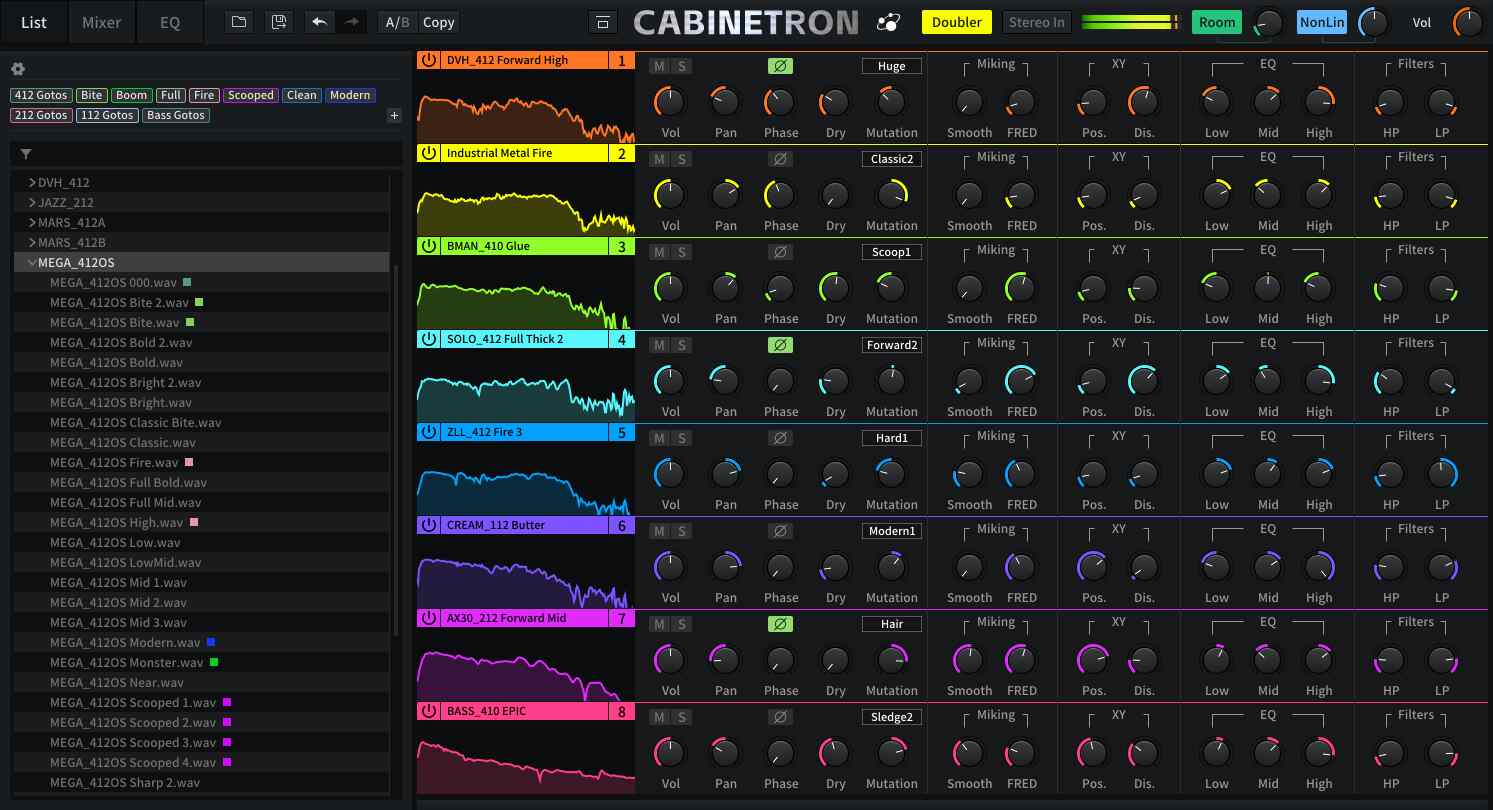Click the Copy button in the toolbar

(438, 21)
